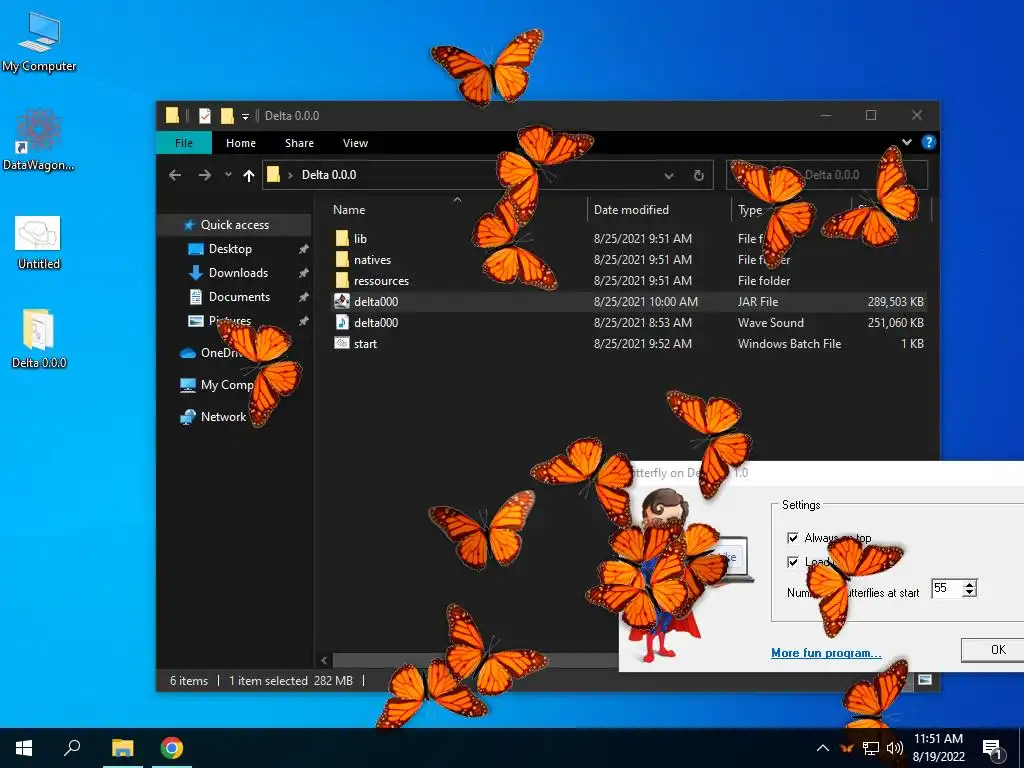1024x768 pixels.
Task: Click 'Windows Batch File' type cell
Action: [789, 344]
